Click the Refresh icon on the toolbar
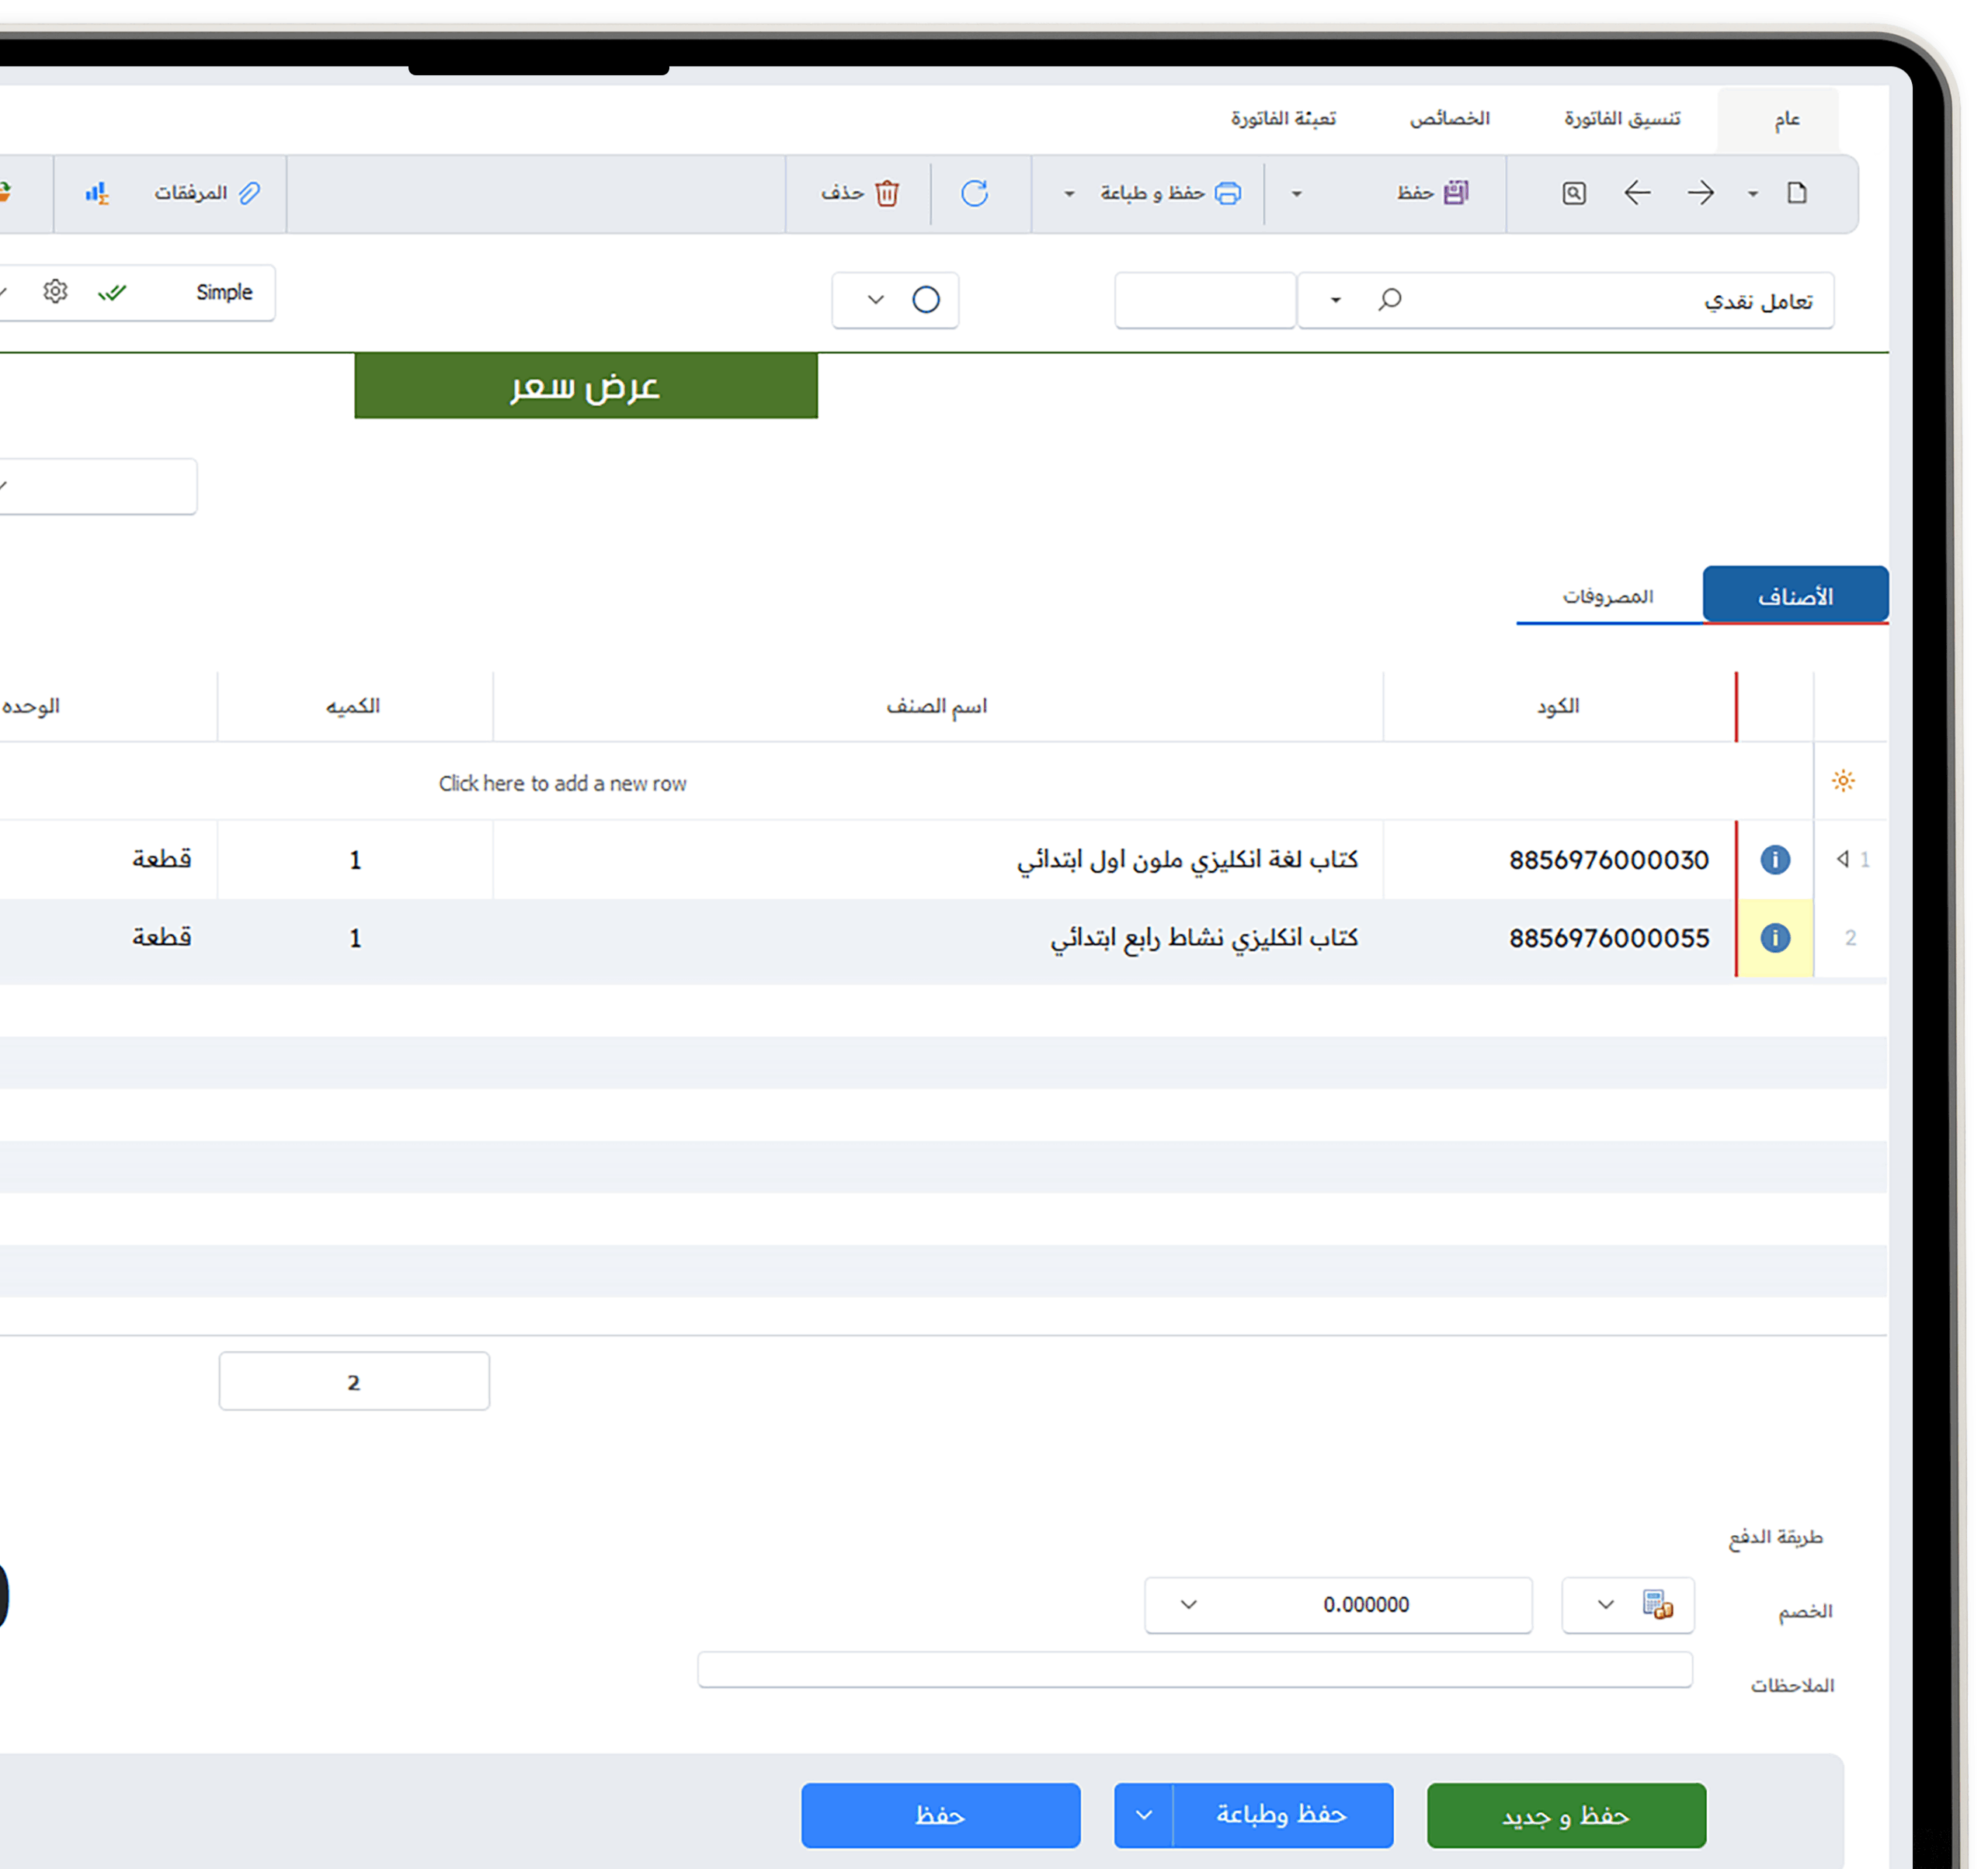This screenshot has width=1988, height=1869. coord(977,193)
